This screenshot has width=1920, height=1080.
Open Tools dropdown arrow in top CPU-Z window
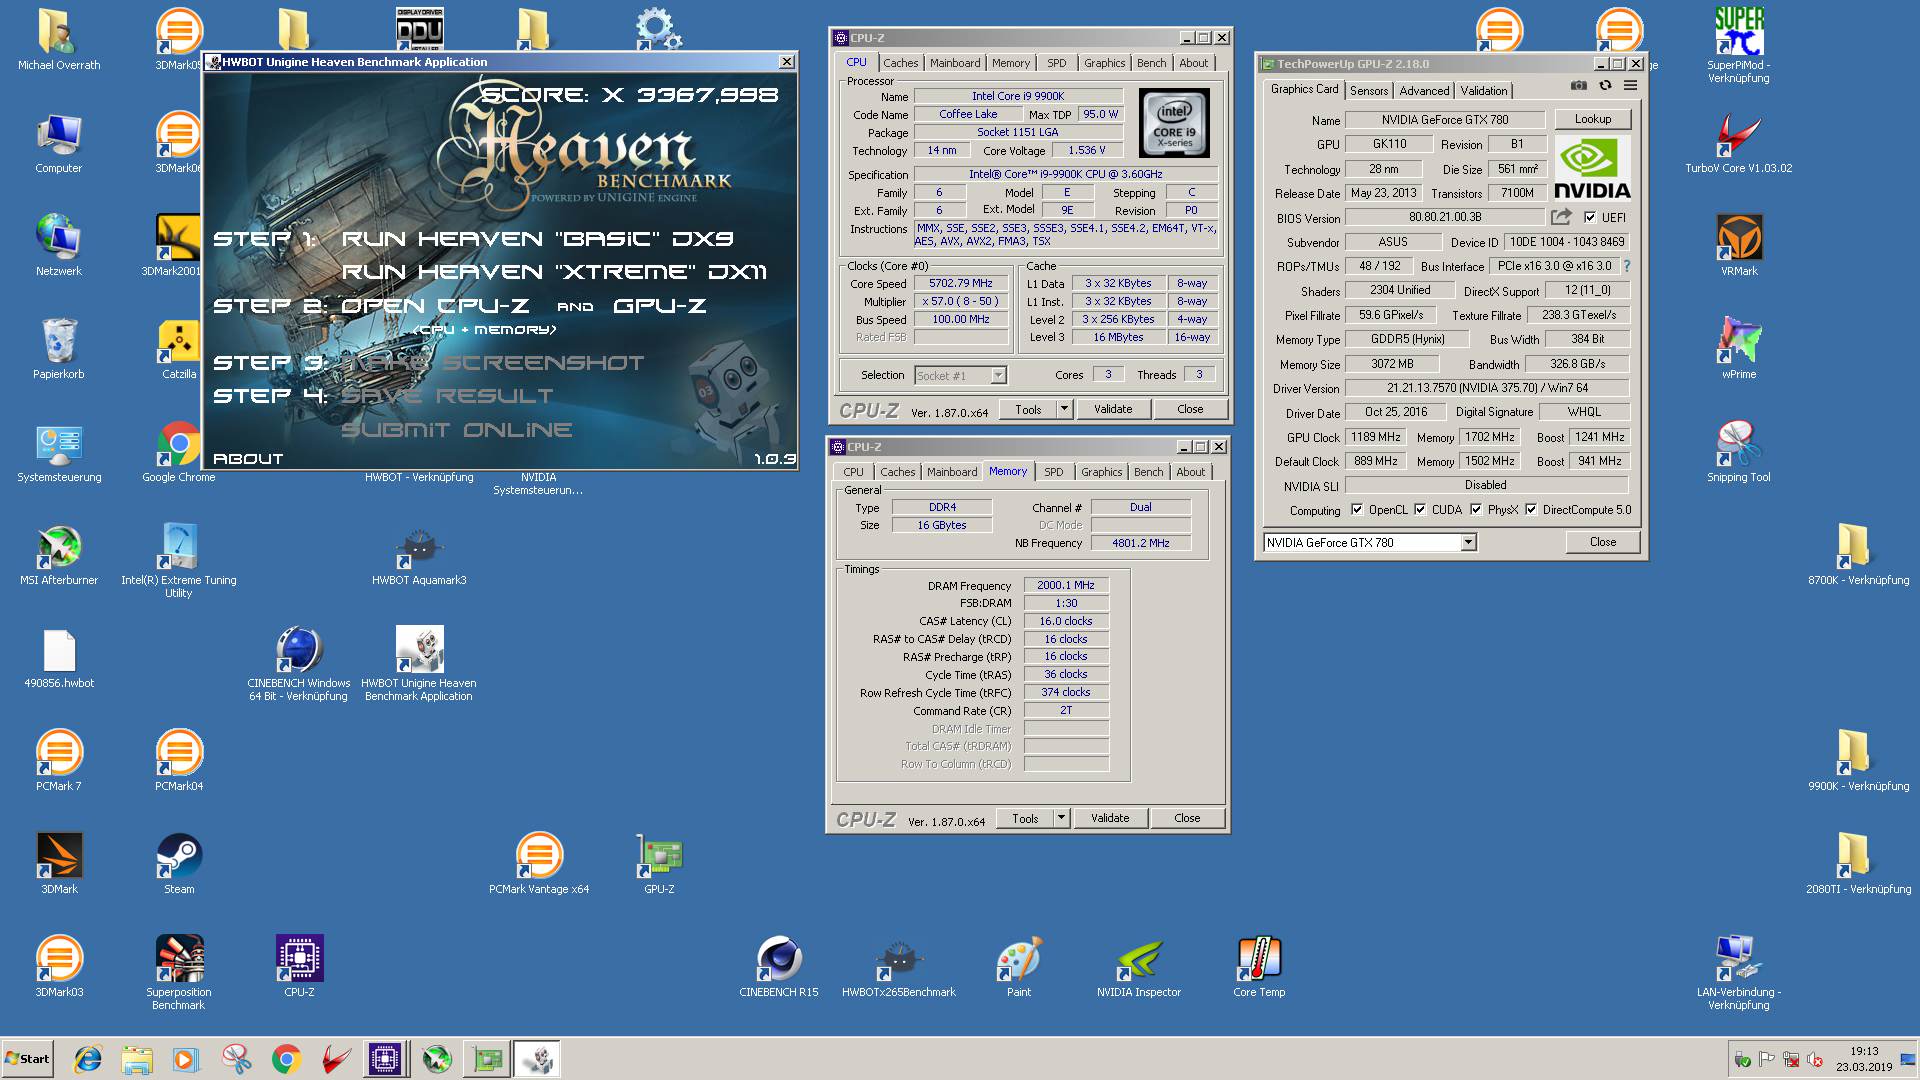(x=1064, y=408)
